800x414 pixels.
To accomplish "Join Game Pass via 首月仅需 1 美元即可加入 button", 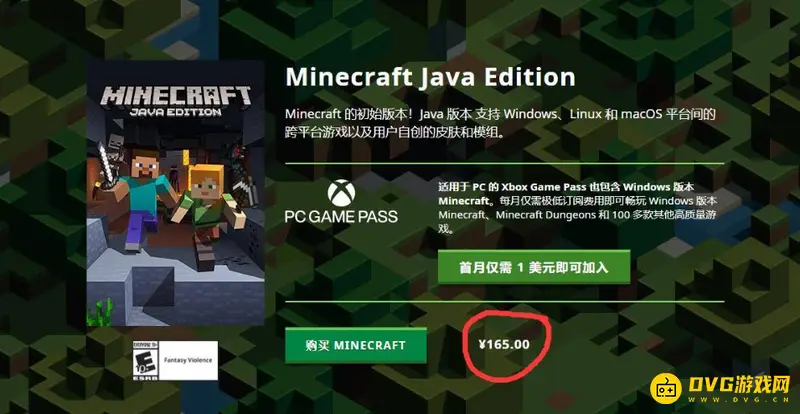I will [534, 267].
